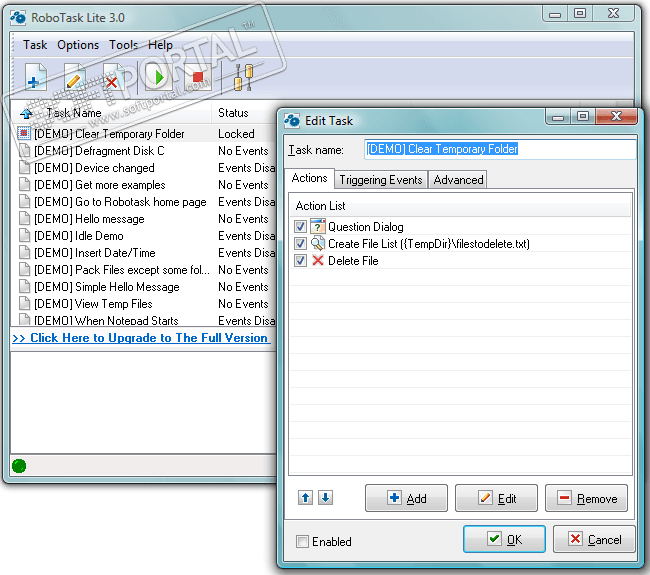Click the RoboTask icon in Edit Task title bar
This screenshot has height=575, width=650.
(292, 121)
